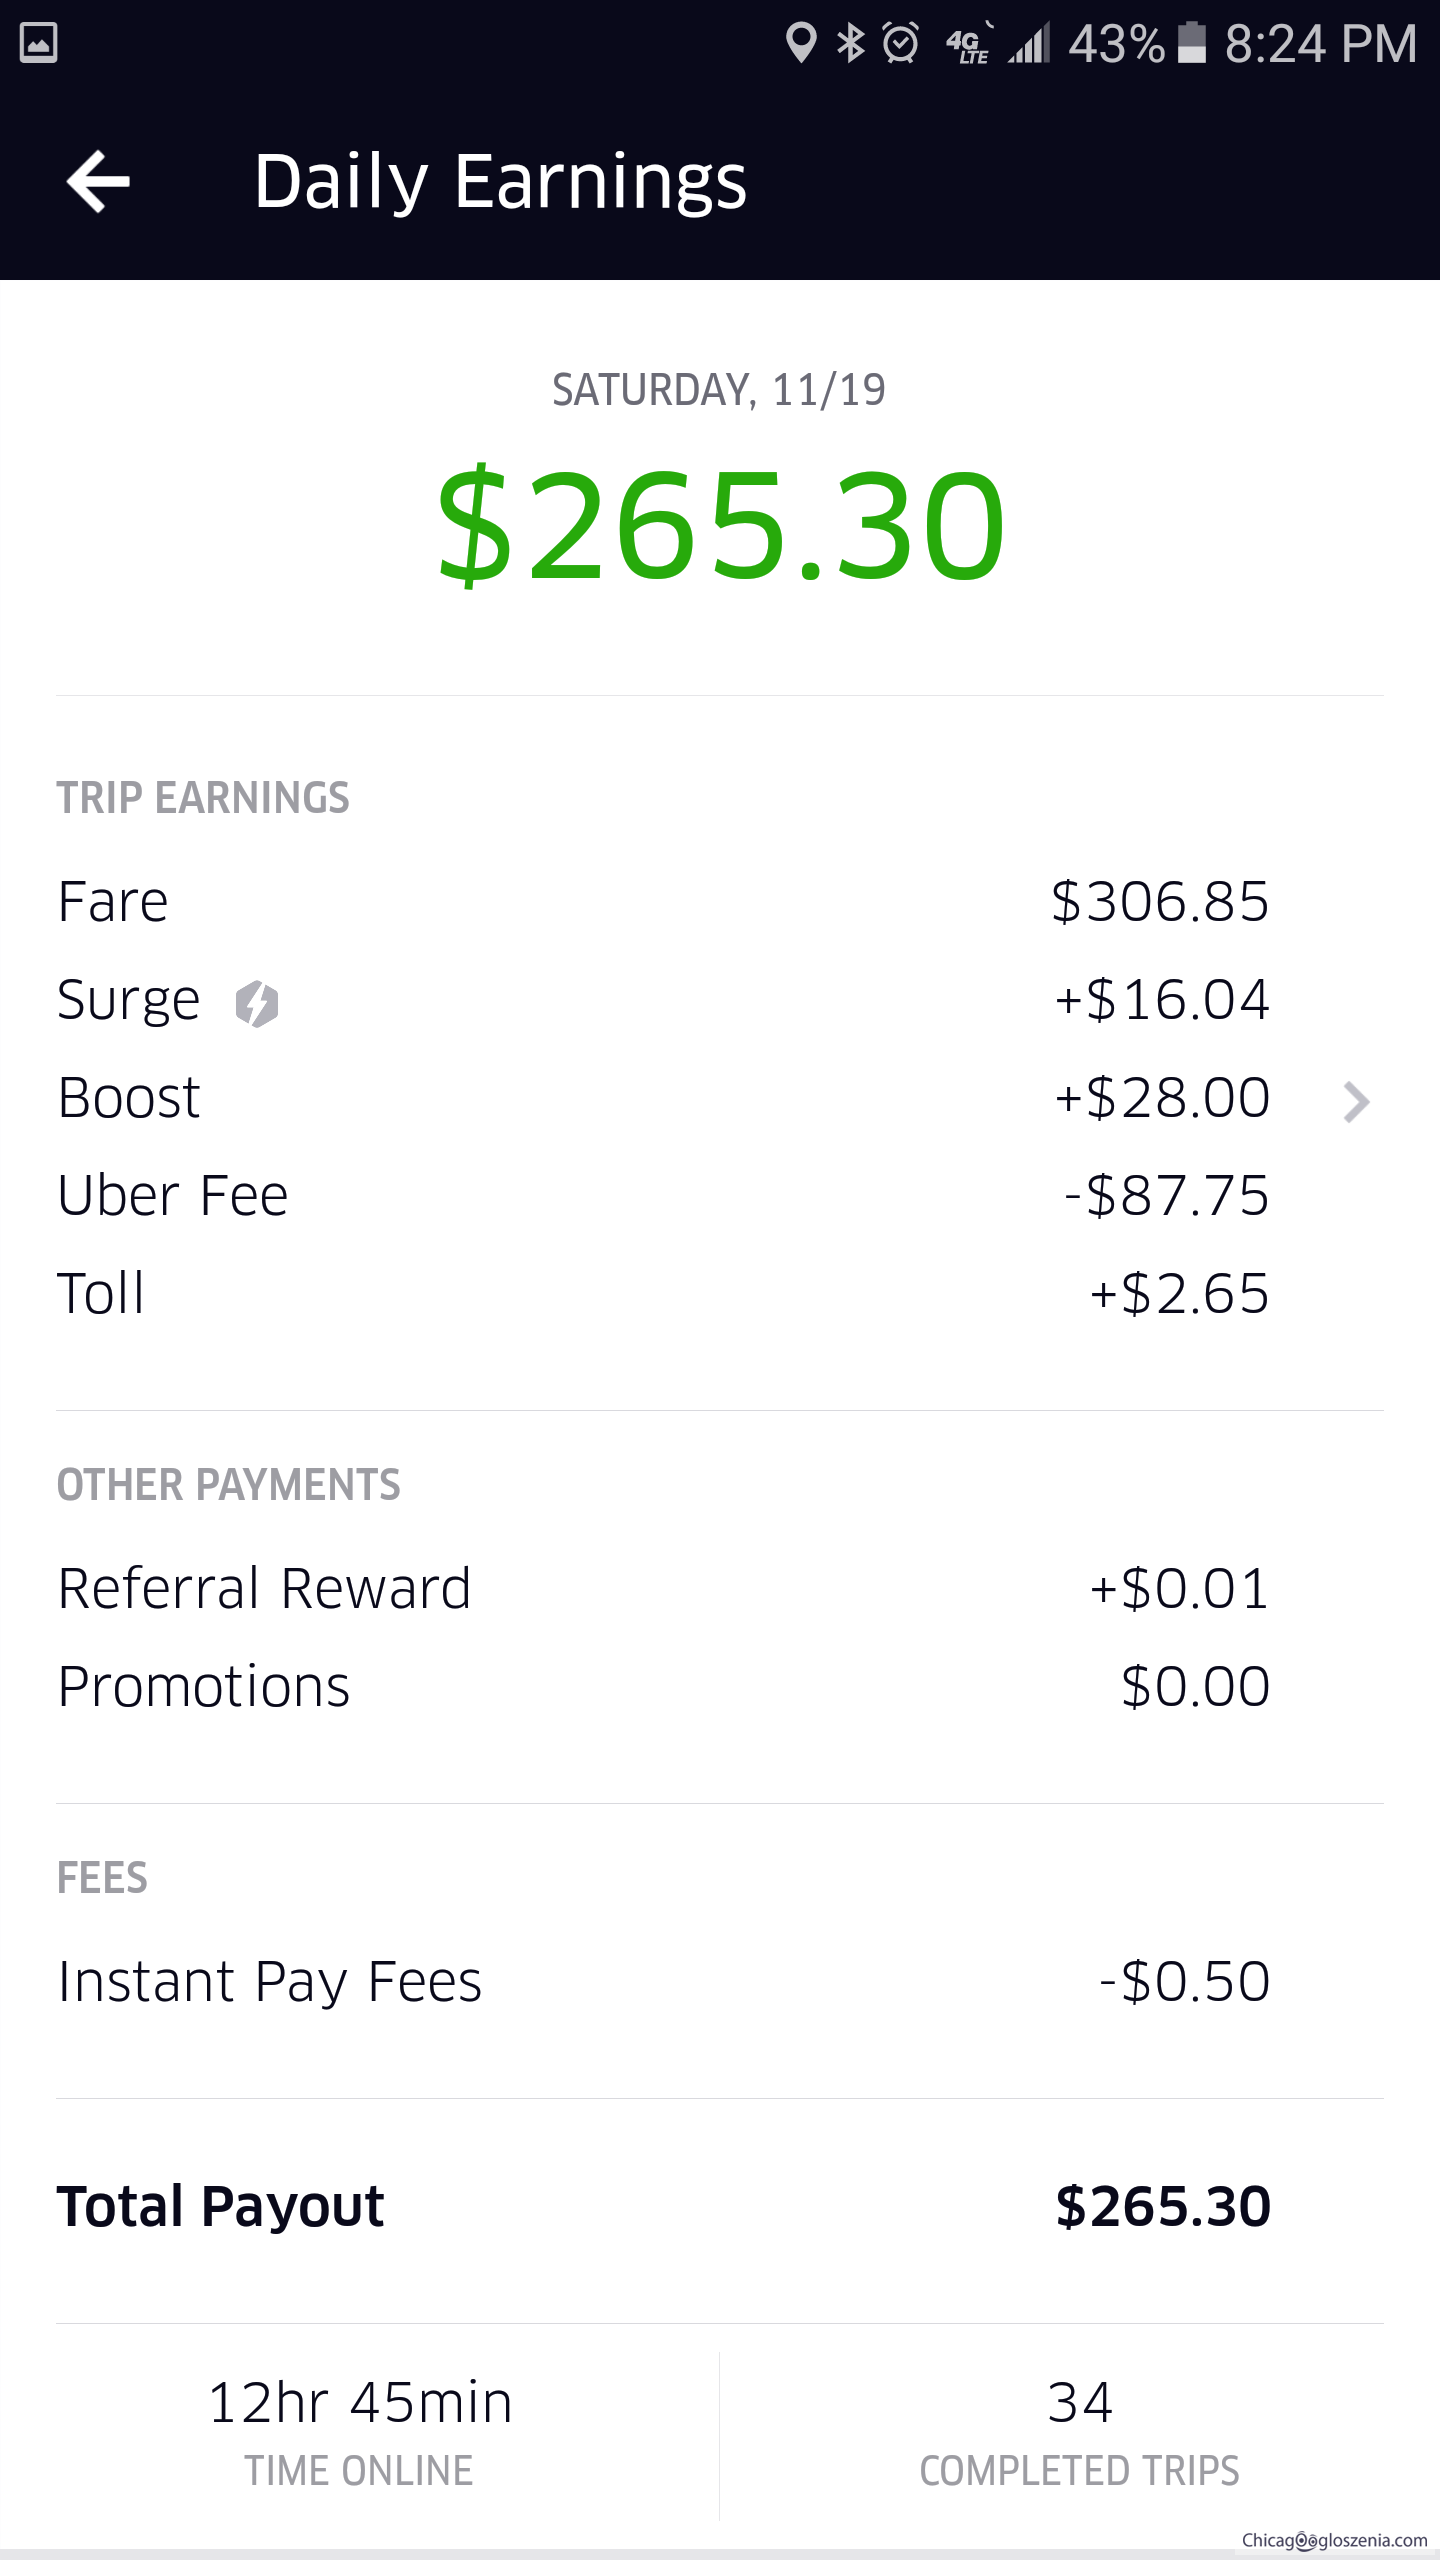Tap the alarm clock status icon
The height and width of the screenshot is (2560, 1440).
click(901, 43)
